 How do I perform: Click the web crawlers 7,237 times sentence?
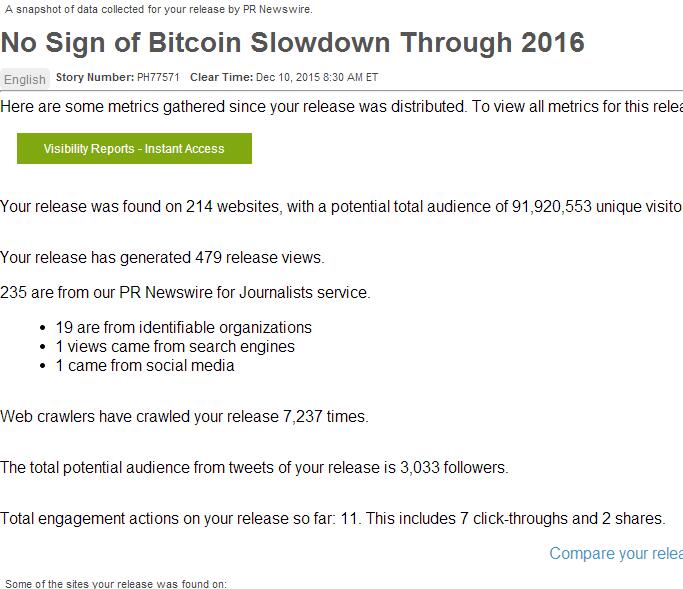184,416
